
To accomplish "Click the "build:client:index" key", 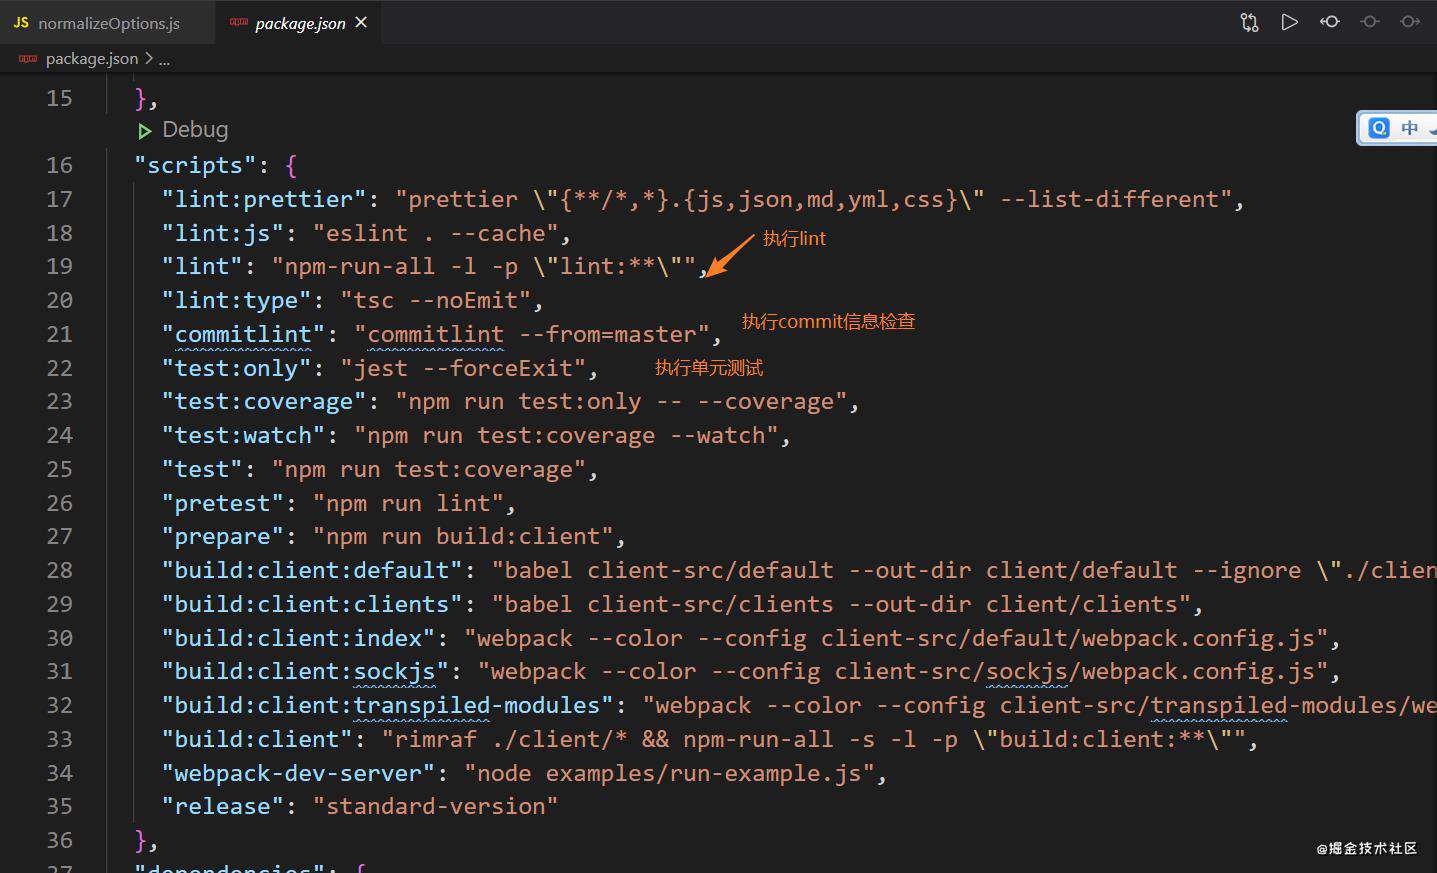I will [x=298, y=638].
